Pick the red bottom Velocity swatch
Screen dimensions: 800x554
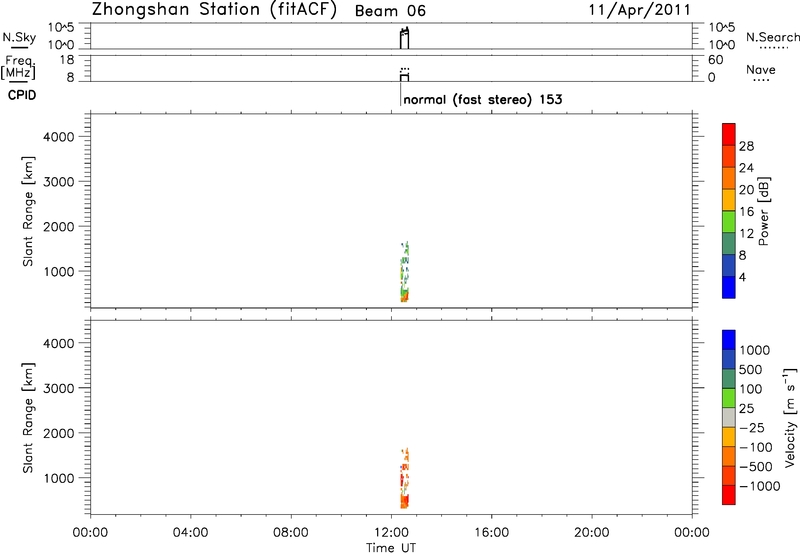(x=729, y=495)
